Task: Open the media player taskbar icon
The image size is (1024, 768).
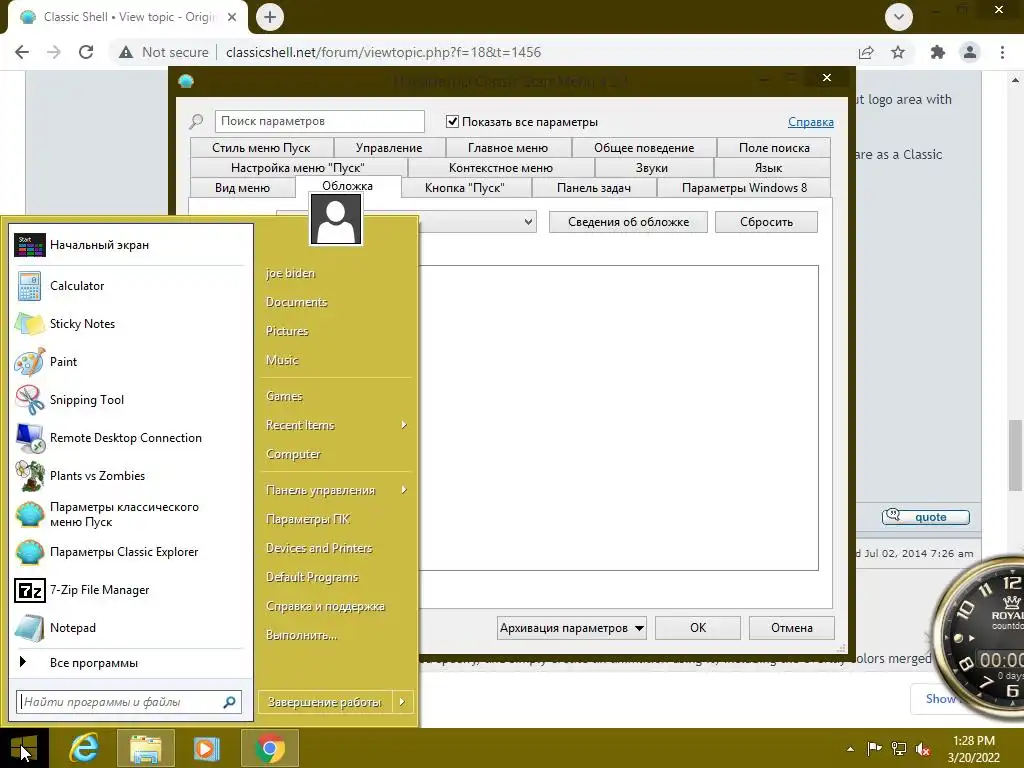Action: click(206, 748)
